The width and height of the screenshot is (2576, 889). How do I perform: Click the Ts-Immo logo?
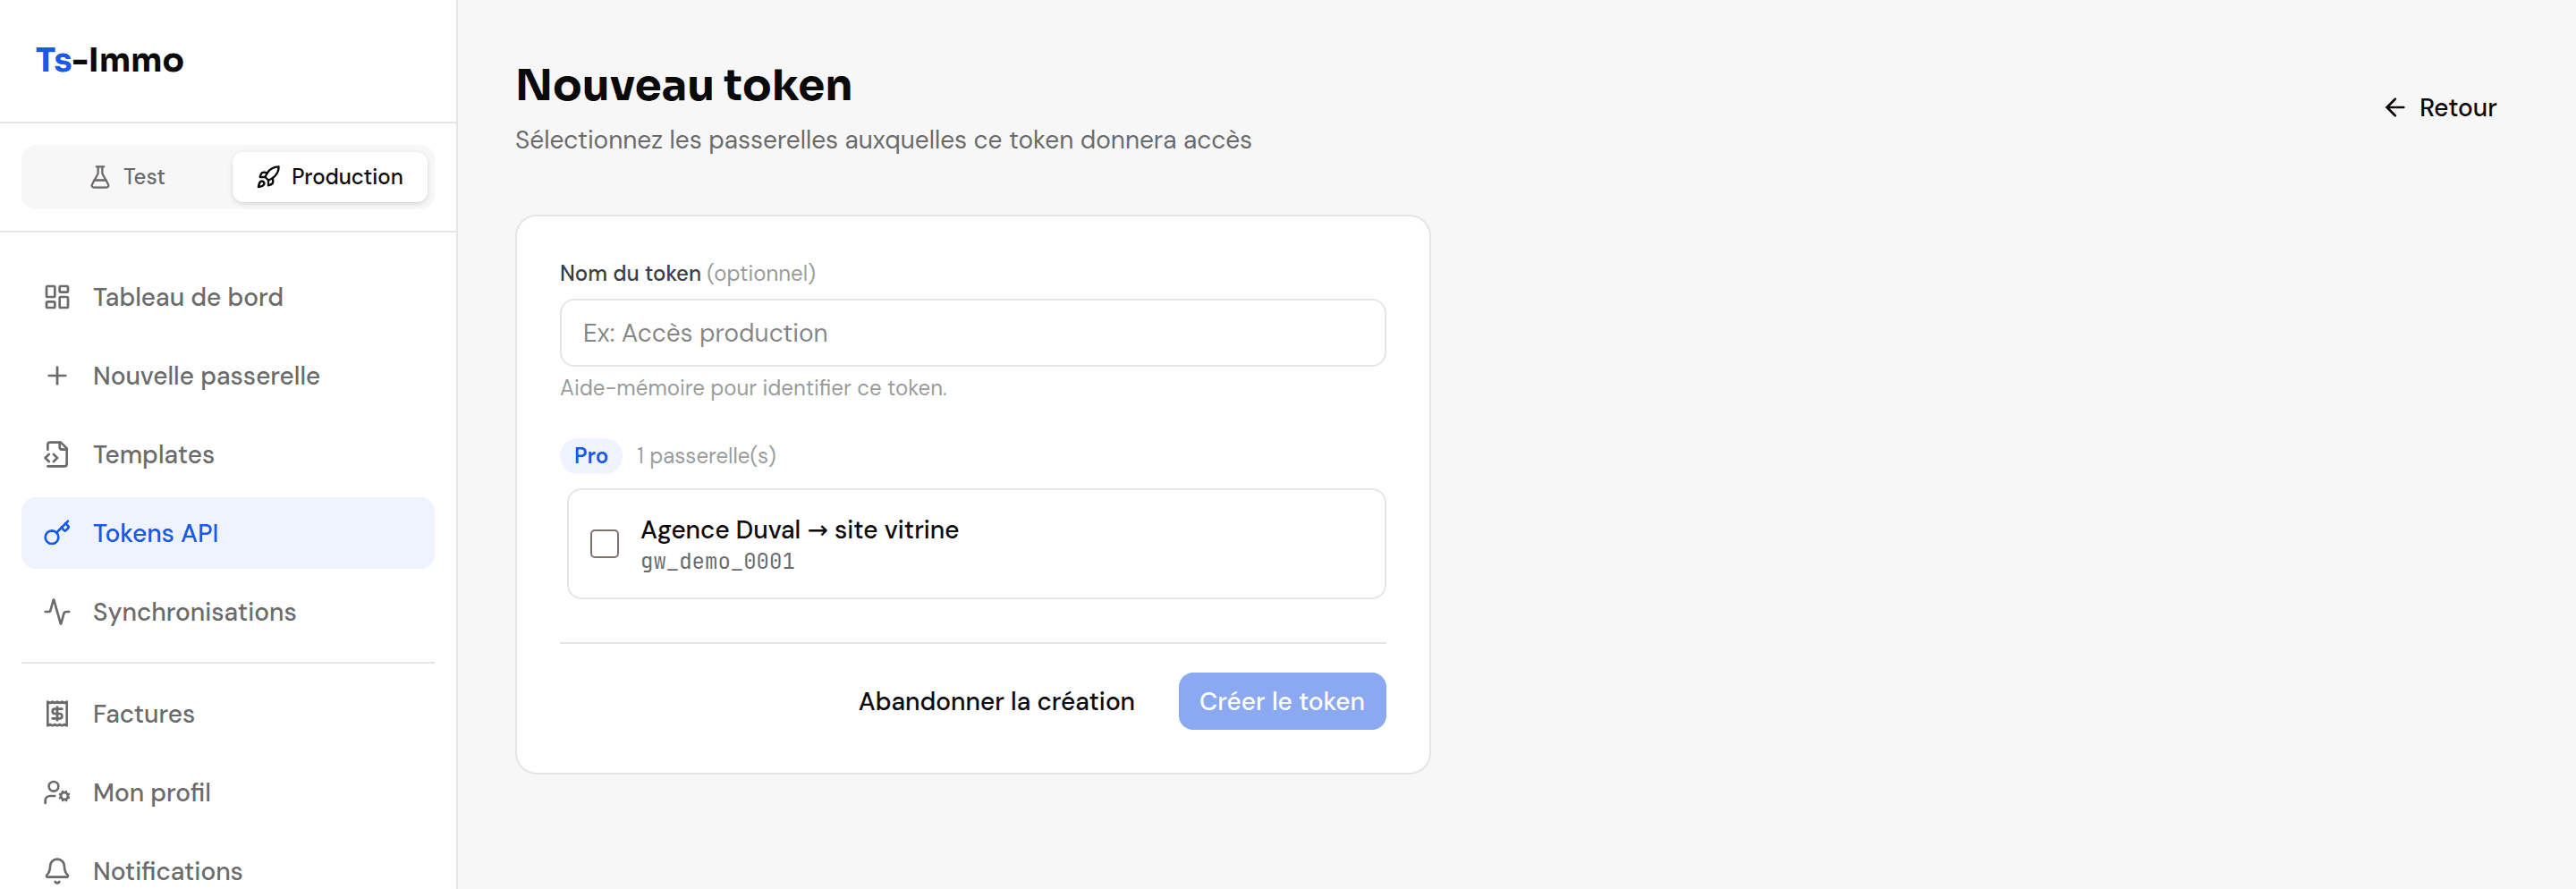(x=110, y=60)
